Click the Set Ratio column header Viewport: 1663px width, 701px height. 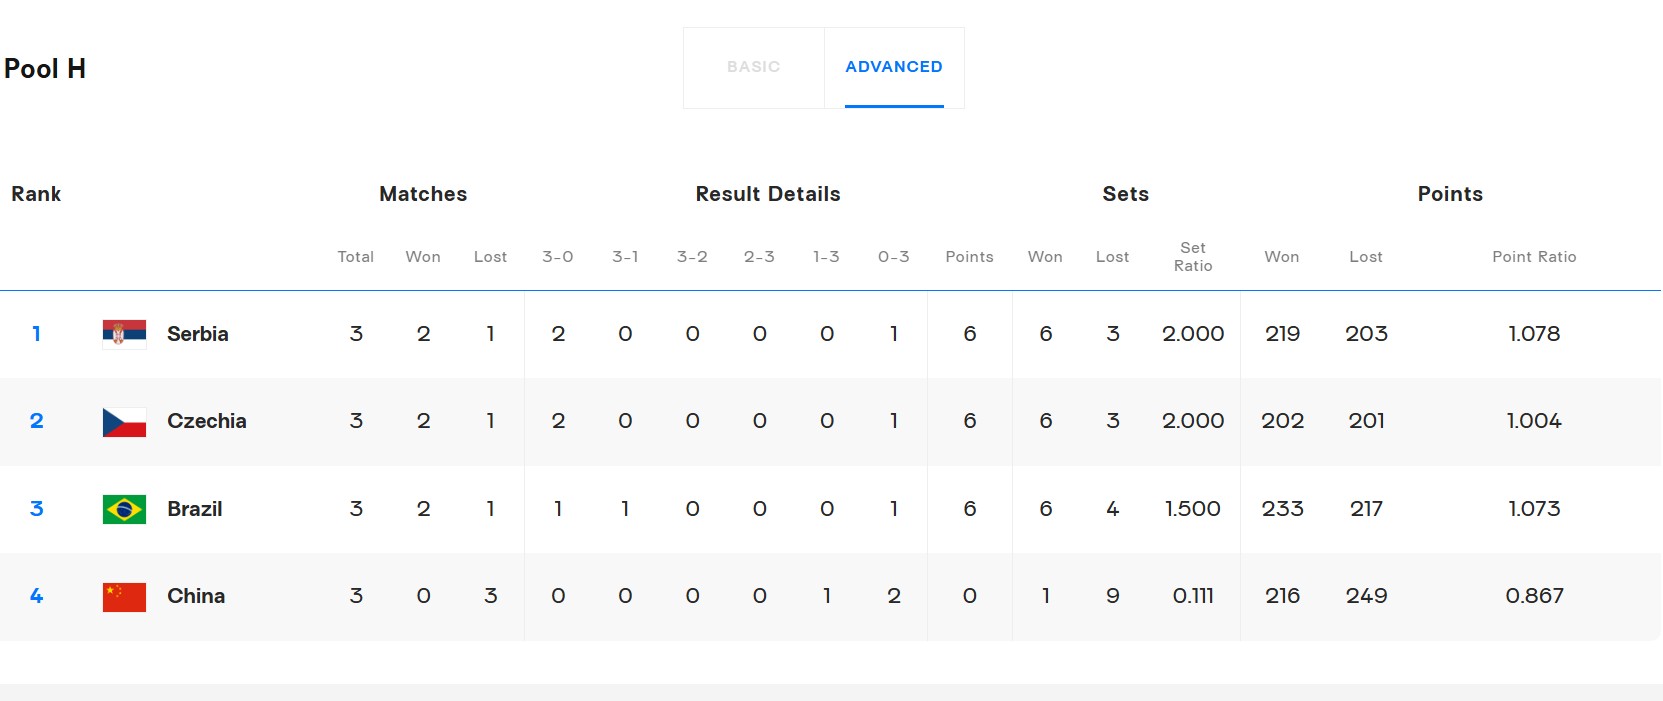coord(1192,257)
